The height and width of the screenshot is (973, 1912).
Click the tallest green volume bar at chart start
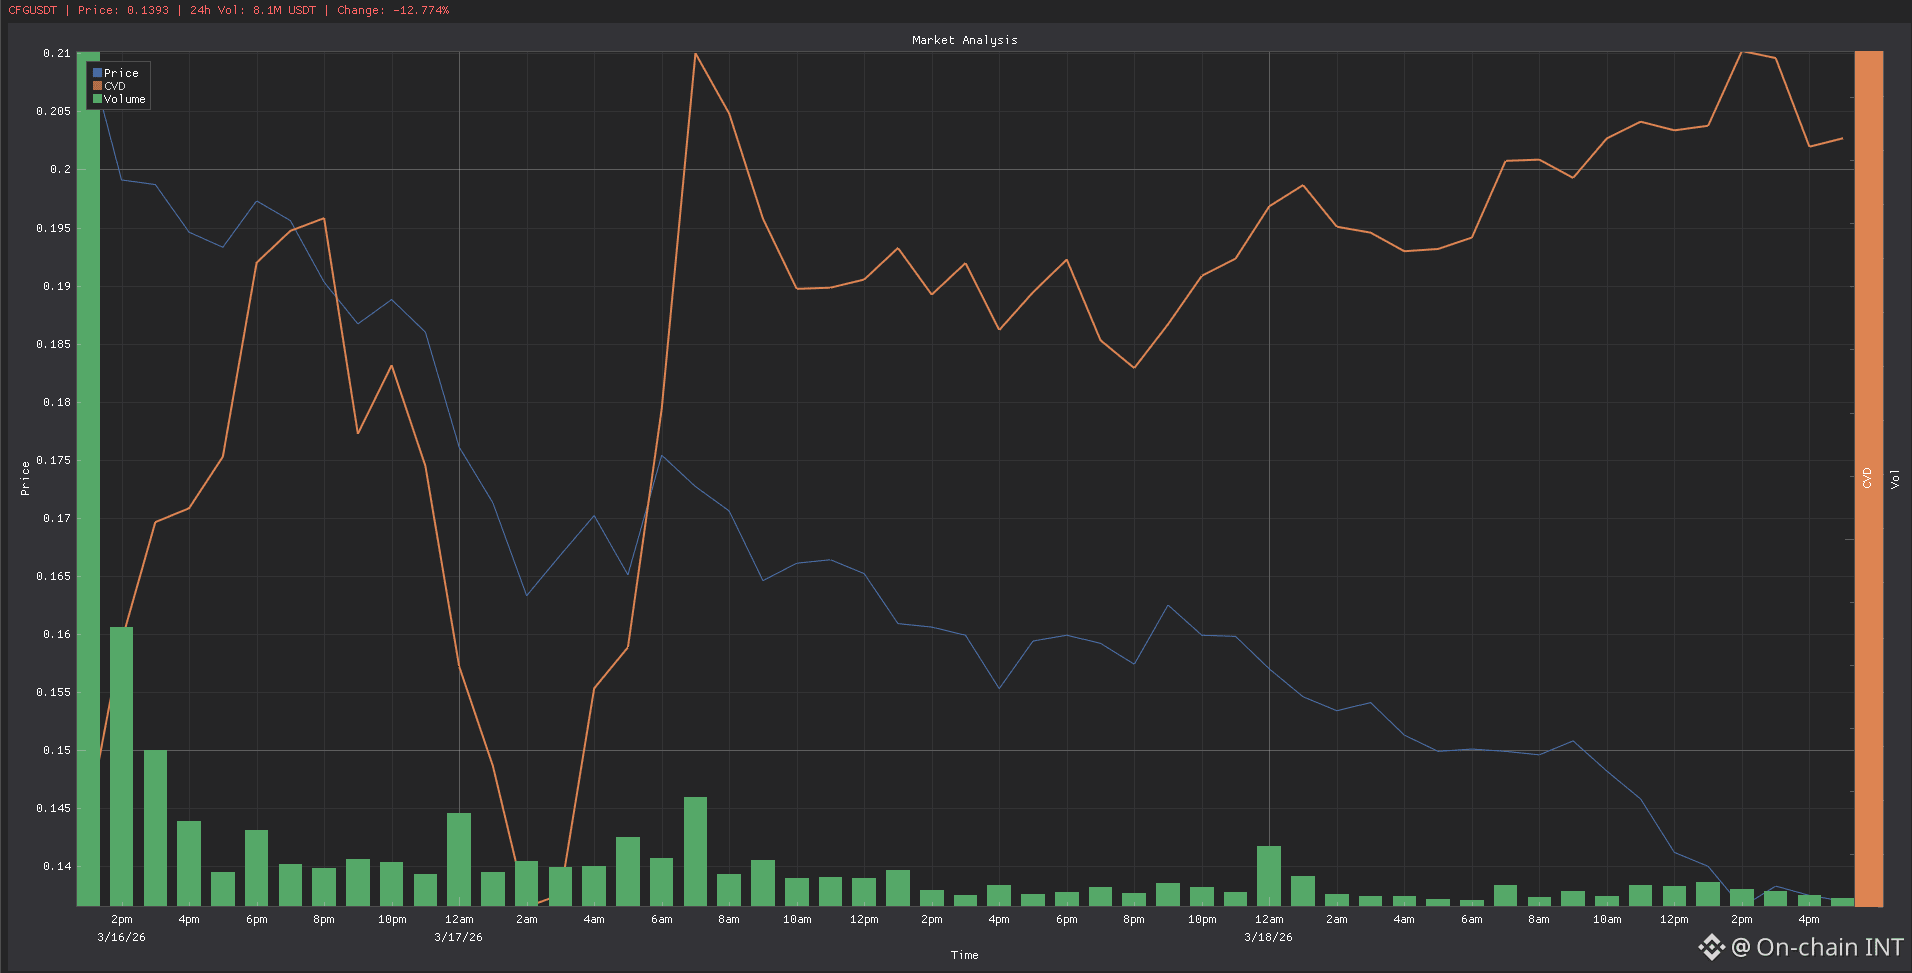88,479
